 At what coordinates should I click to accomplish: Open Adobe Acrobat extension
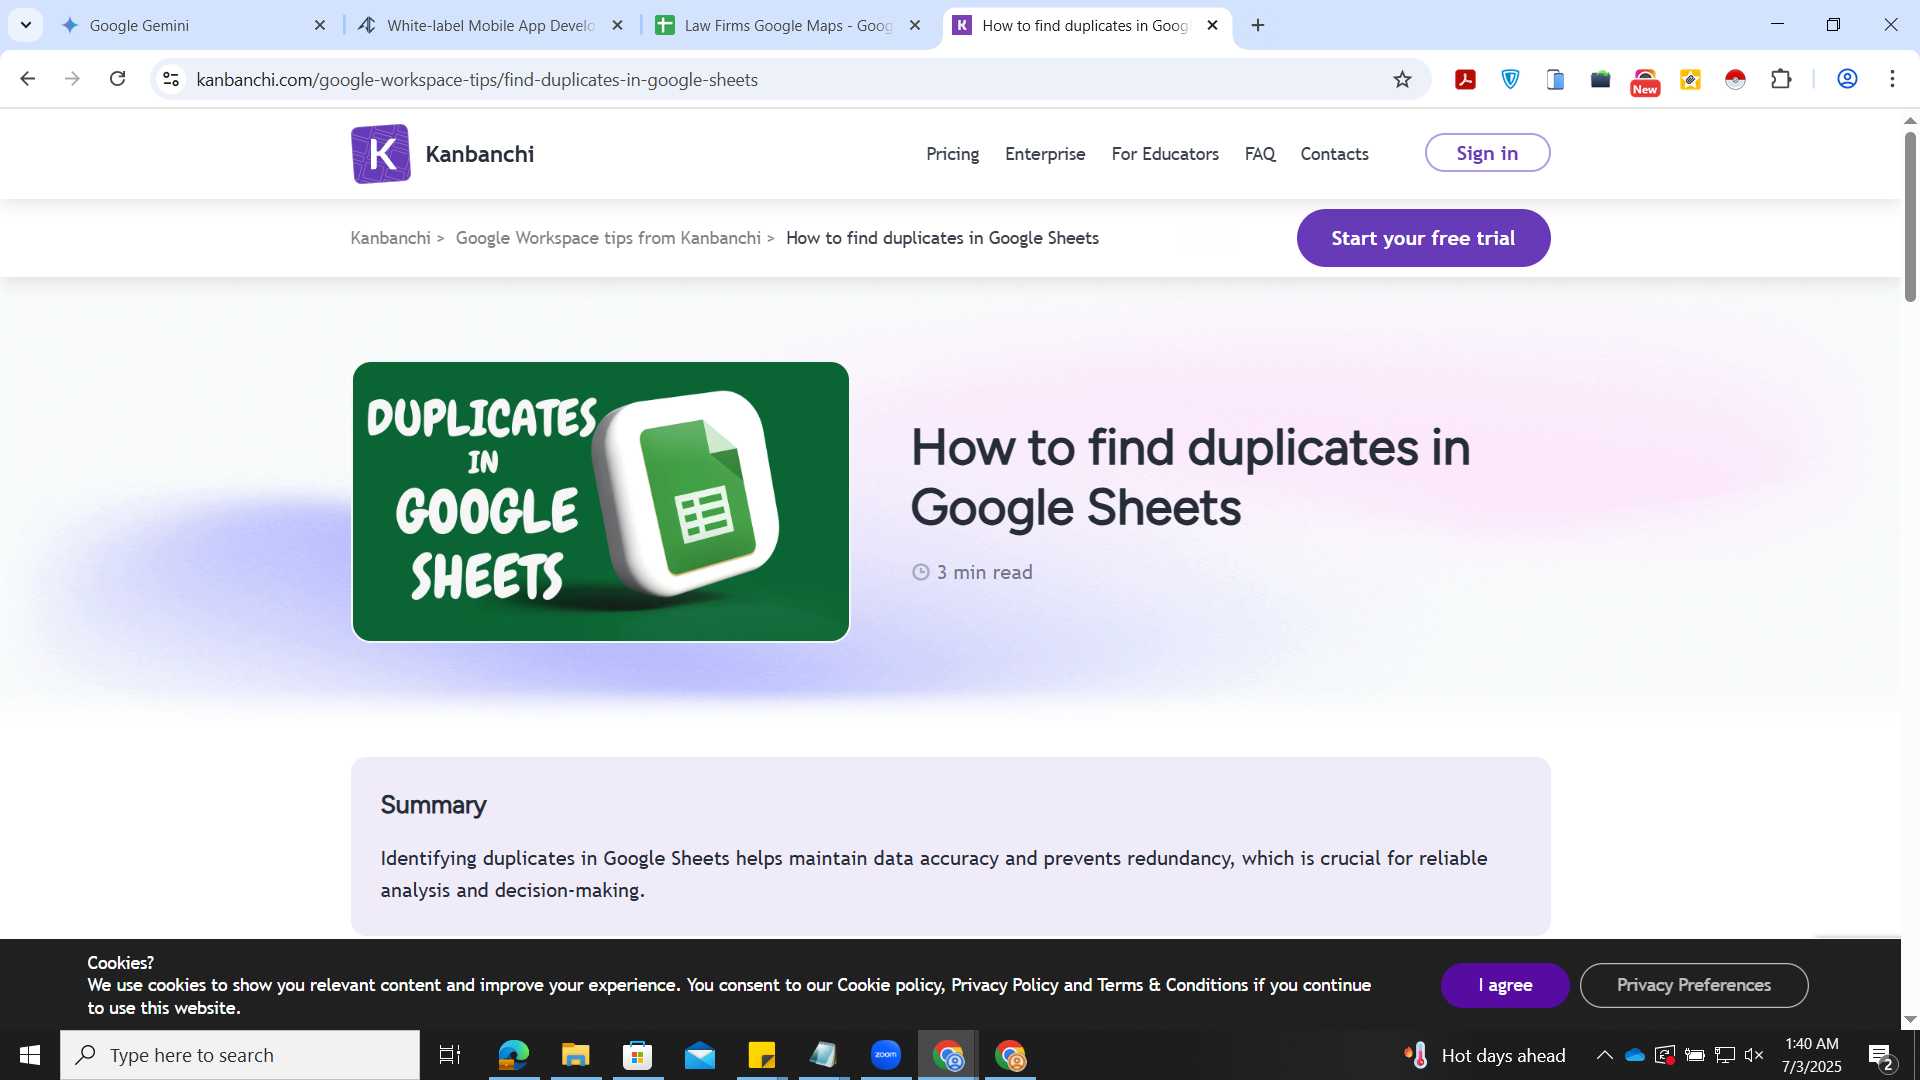1466,79
